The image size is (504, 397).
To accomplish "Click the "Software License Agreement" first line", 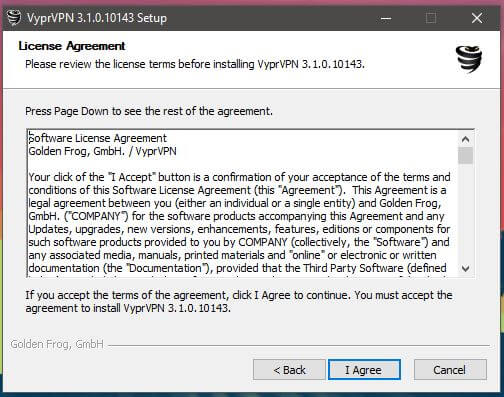I will 97,138.
